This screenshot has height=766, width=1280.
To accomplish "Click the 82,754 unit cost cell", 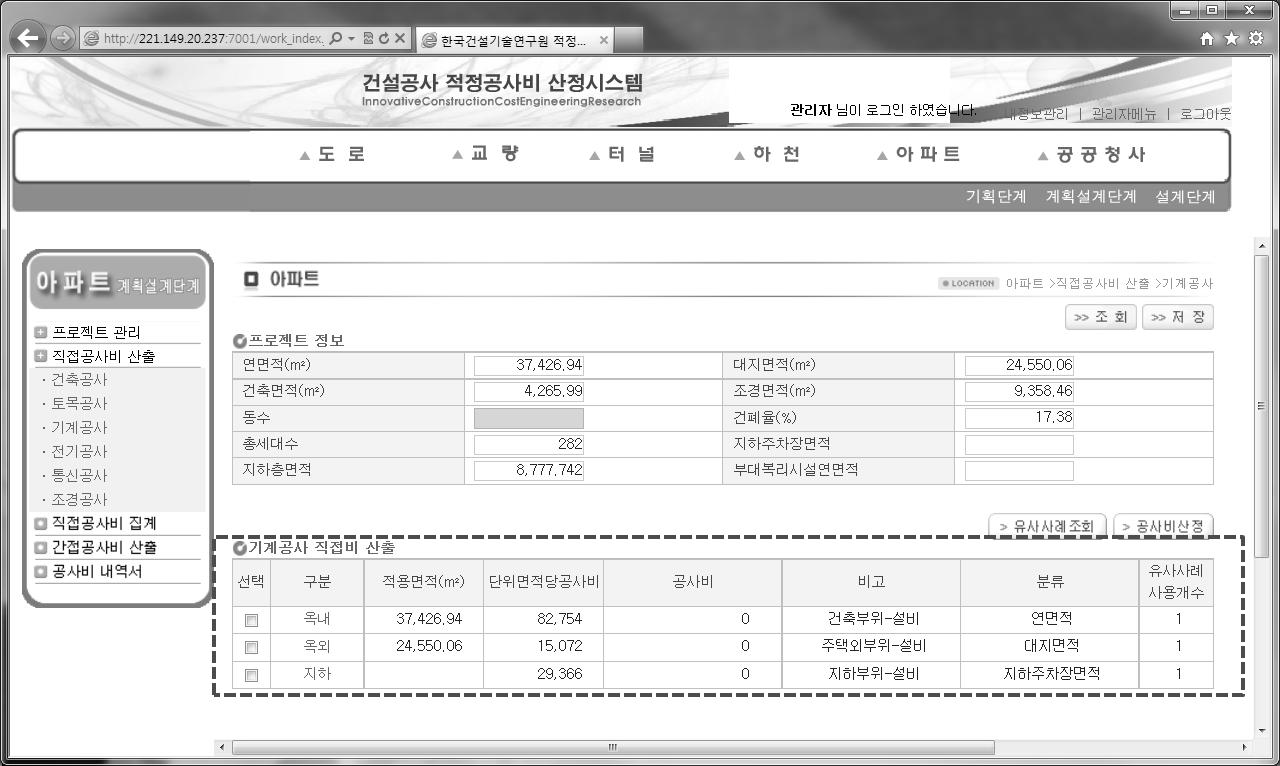I will [x=543, y=619].
